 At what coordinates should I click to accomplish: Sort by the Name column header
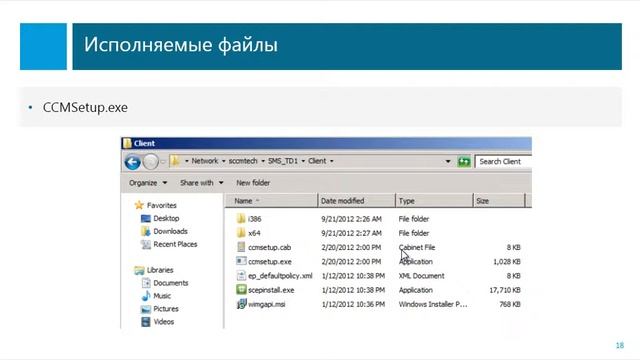click(271, 201)
